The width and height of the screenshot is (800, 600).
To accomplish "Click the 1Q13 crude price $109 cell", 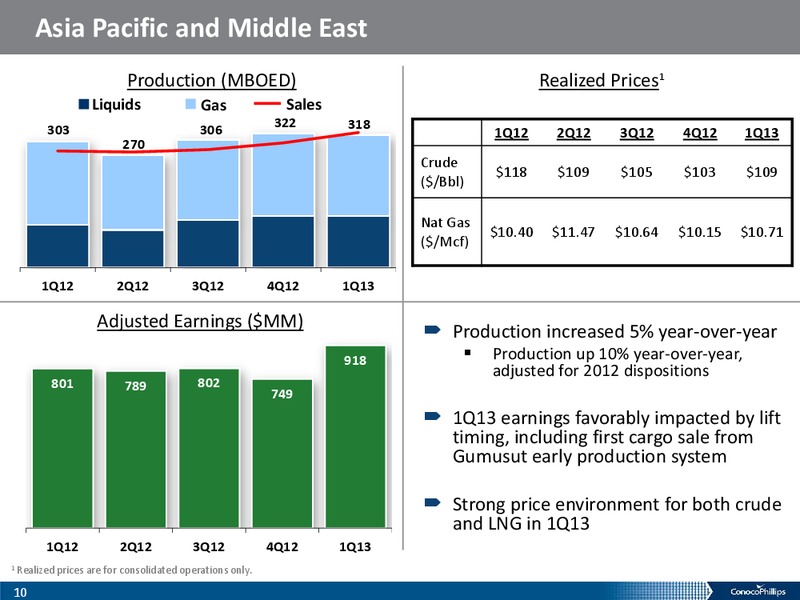I will (762, 172).
